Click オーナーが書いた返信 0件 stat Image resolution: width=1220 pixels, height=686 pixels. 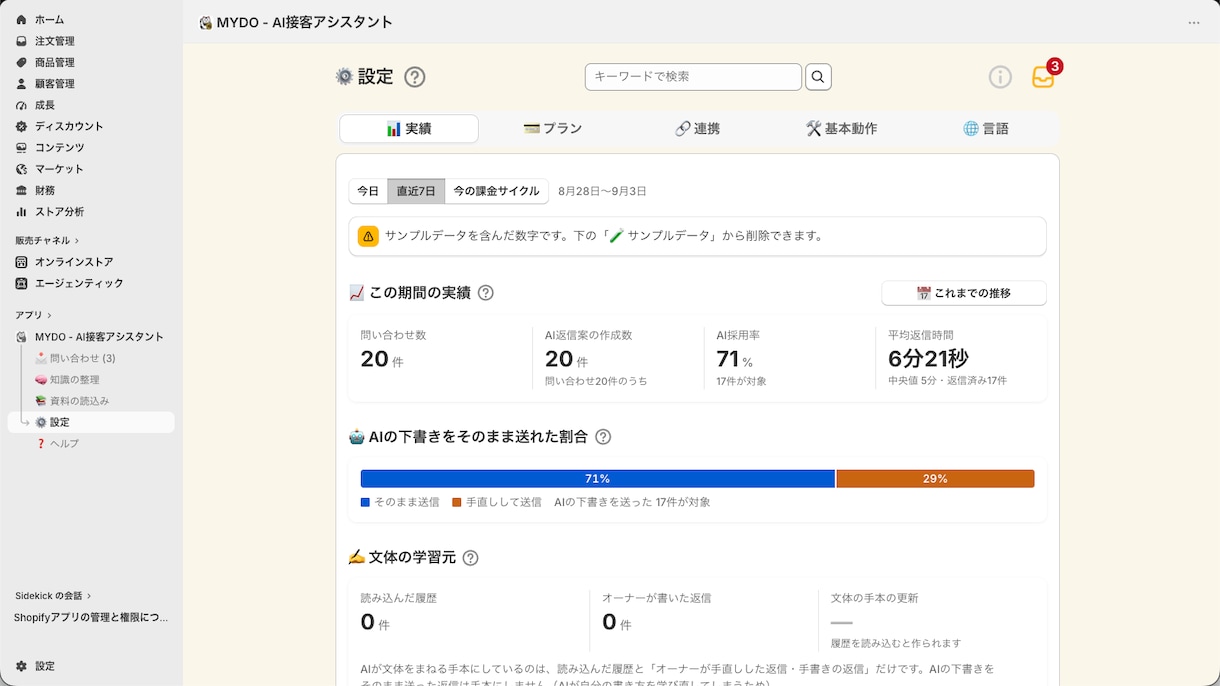click(x=704, y=621)
